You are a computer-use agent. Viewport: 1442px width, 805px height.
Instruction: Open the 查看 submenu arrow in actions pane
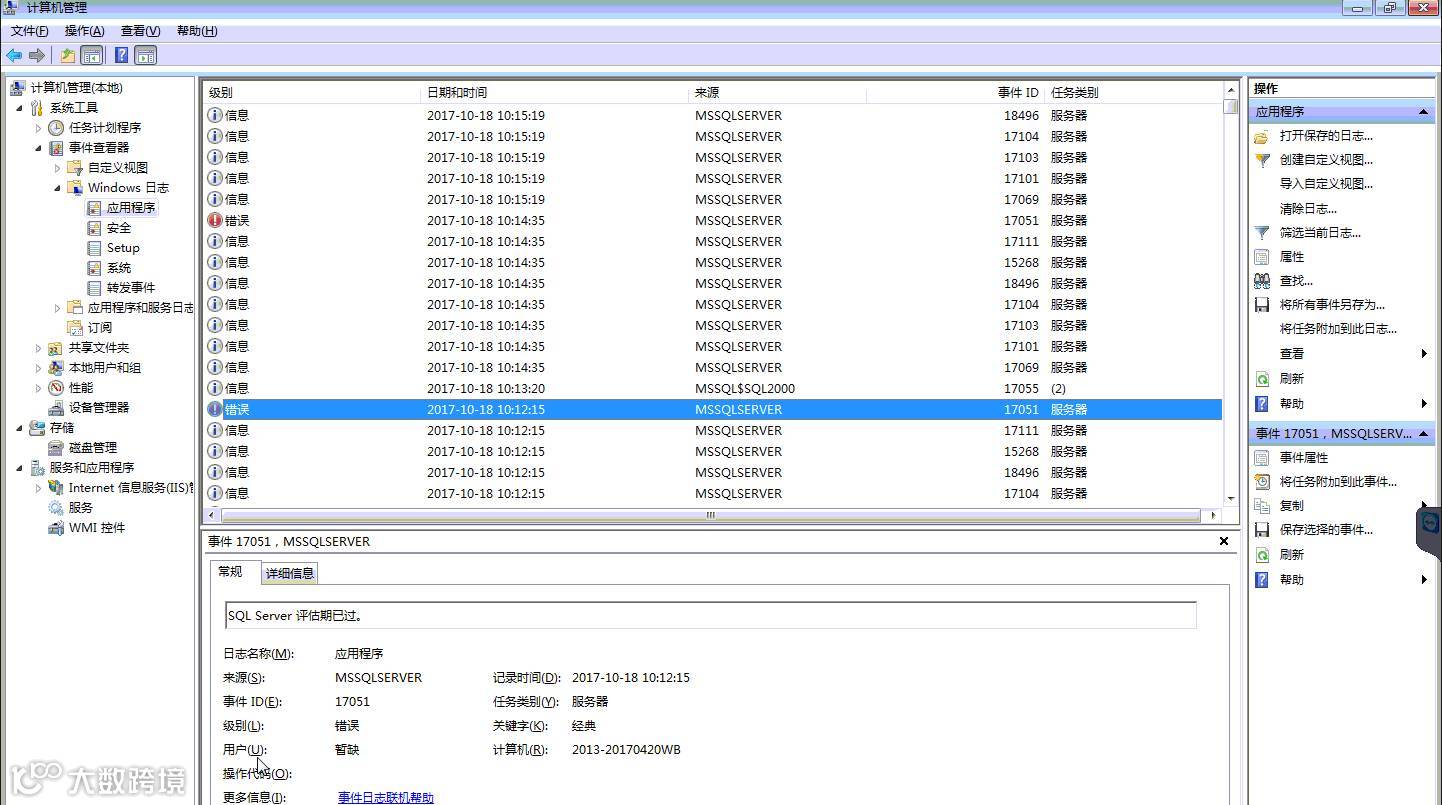click(1424, 354)
